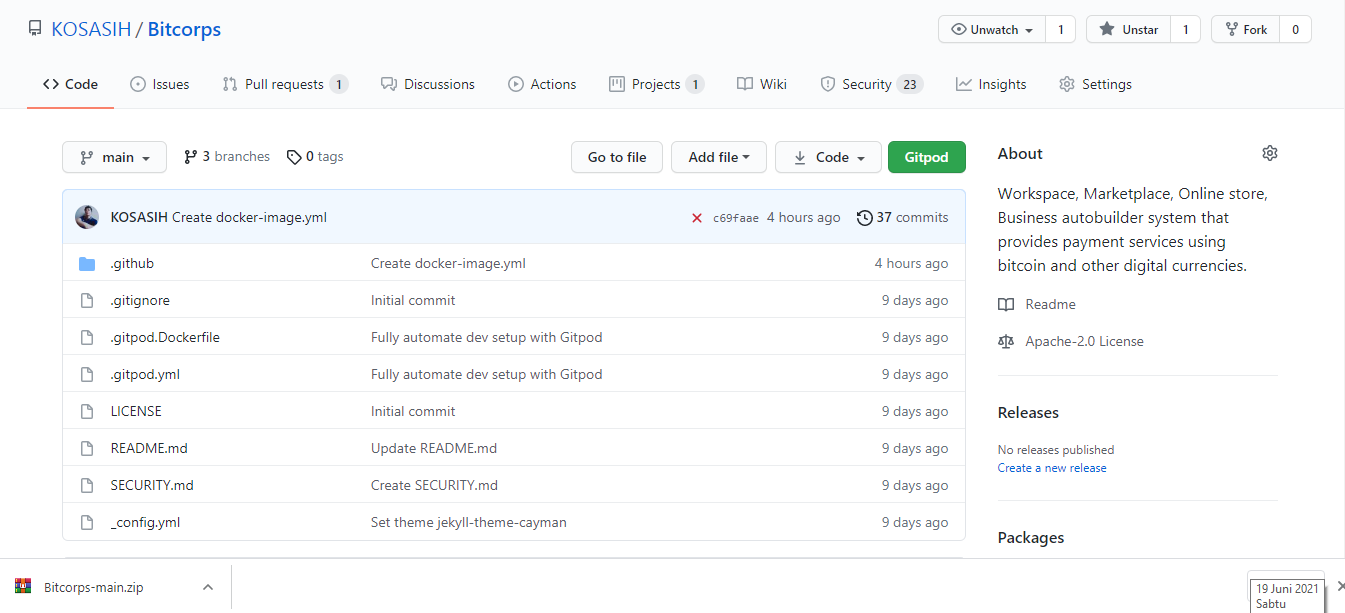This screenshot has width=1345, height=613.
Task: Expand the green-adjacent Code download dropdown
Action: coord(828,157)
